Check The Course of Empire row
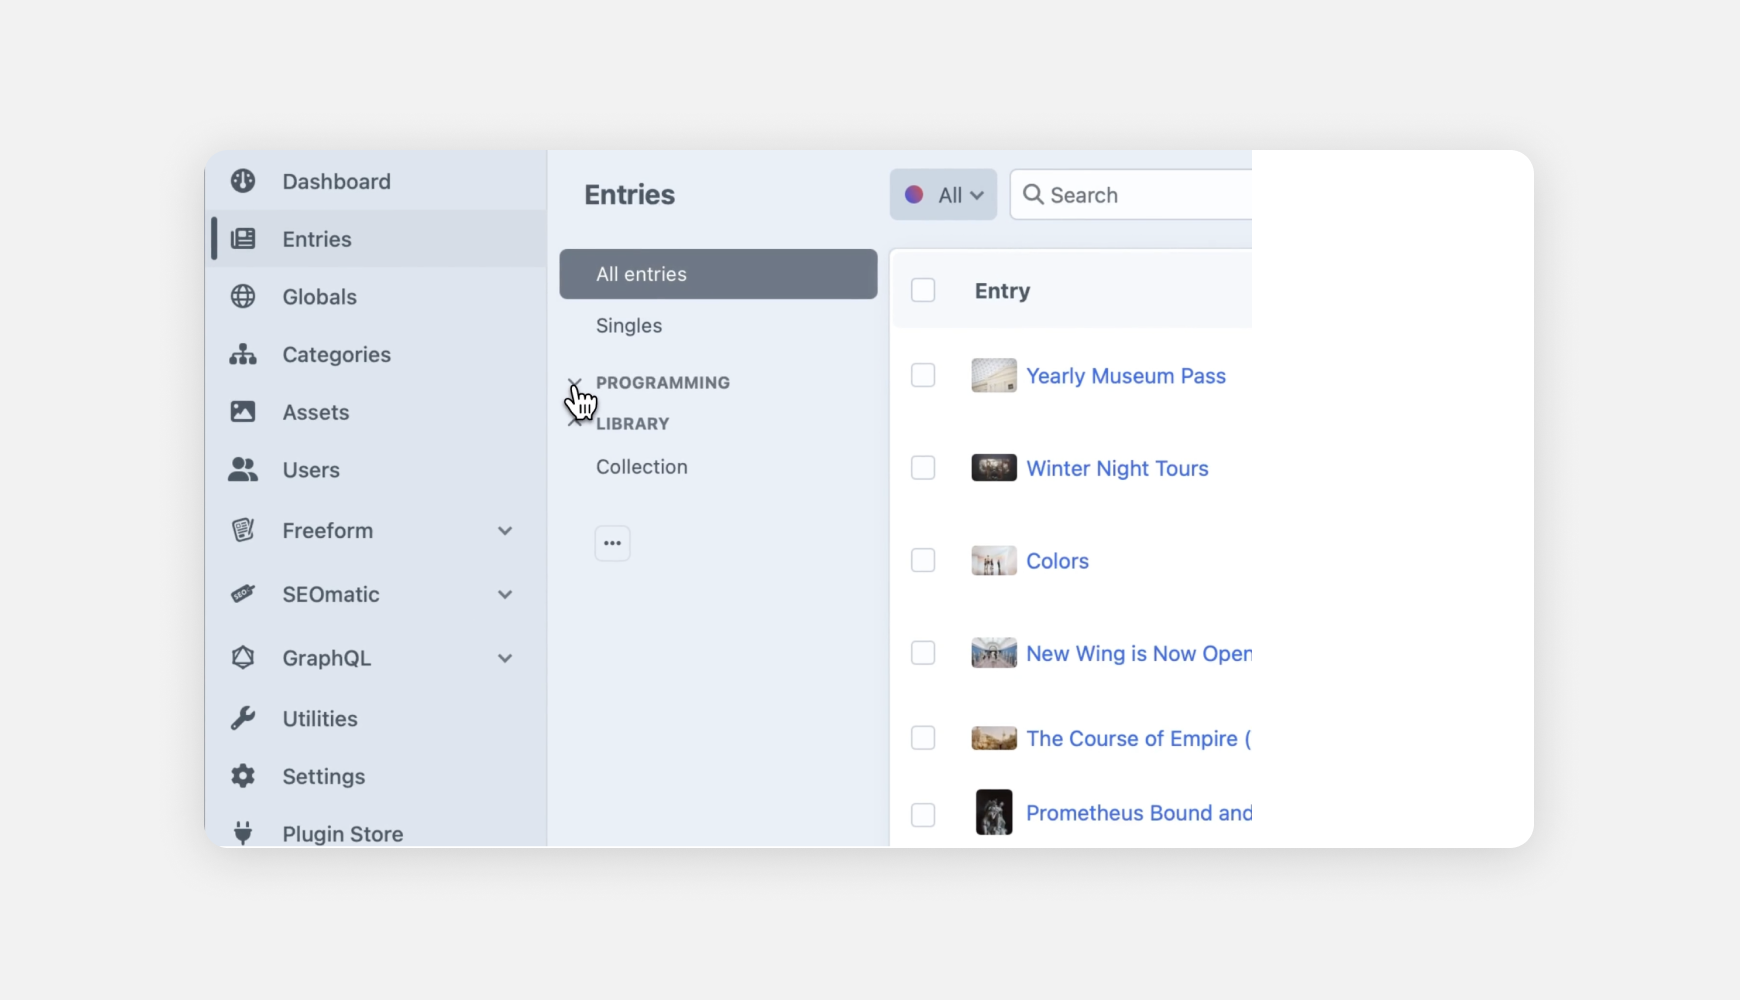Image resolution: width=1740 pixels, height=1000 pixels. pos(923,738)
